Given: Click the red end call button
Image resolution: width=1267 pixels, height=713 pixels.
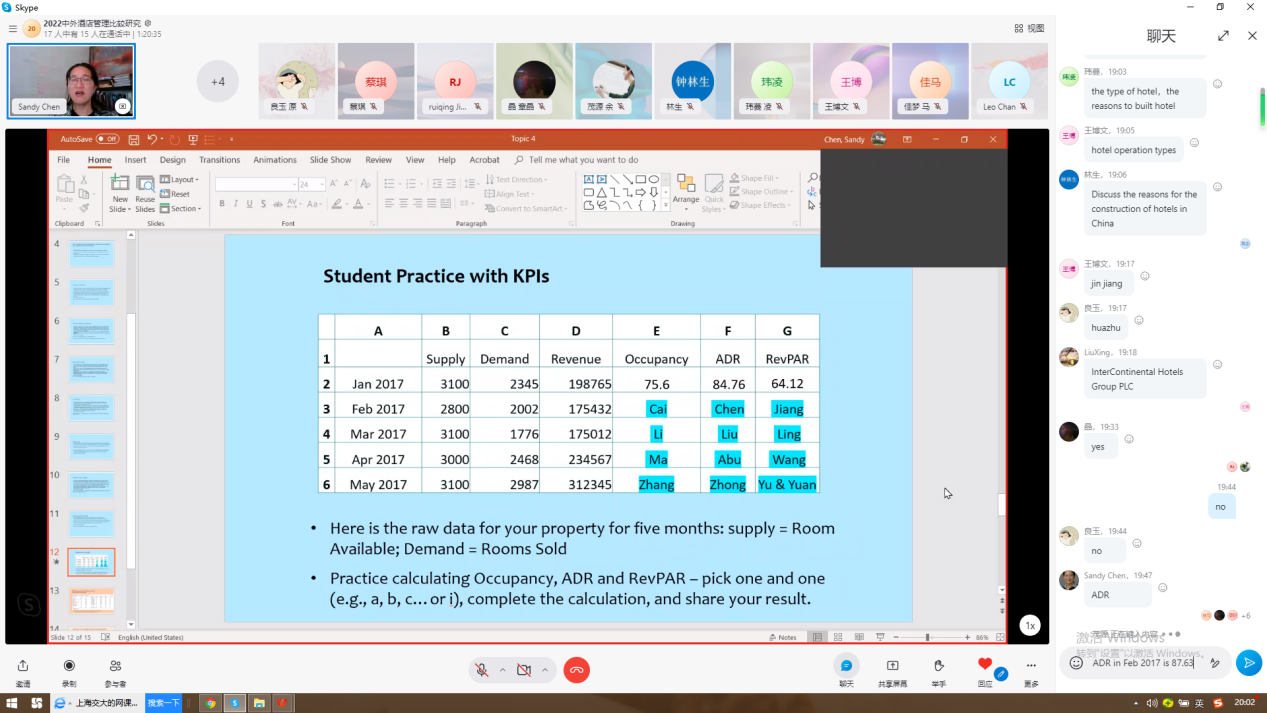Looking at the screenshot, I should pyautogui.click(x=576, y=670).
